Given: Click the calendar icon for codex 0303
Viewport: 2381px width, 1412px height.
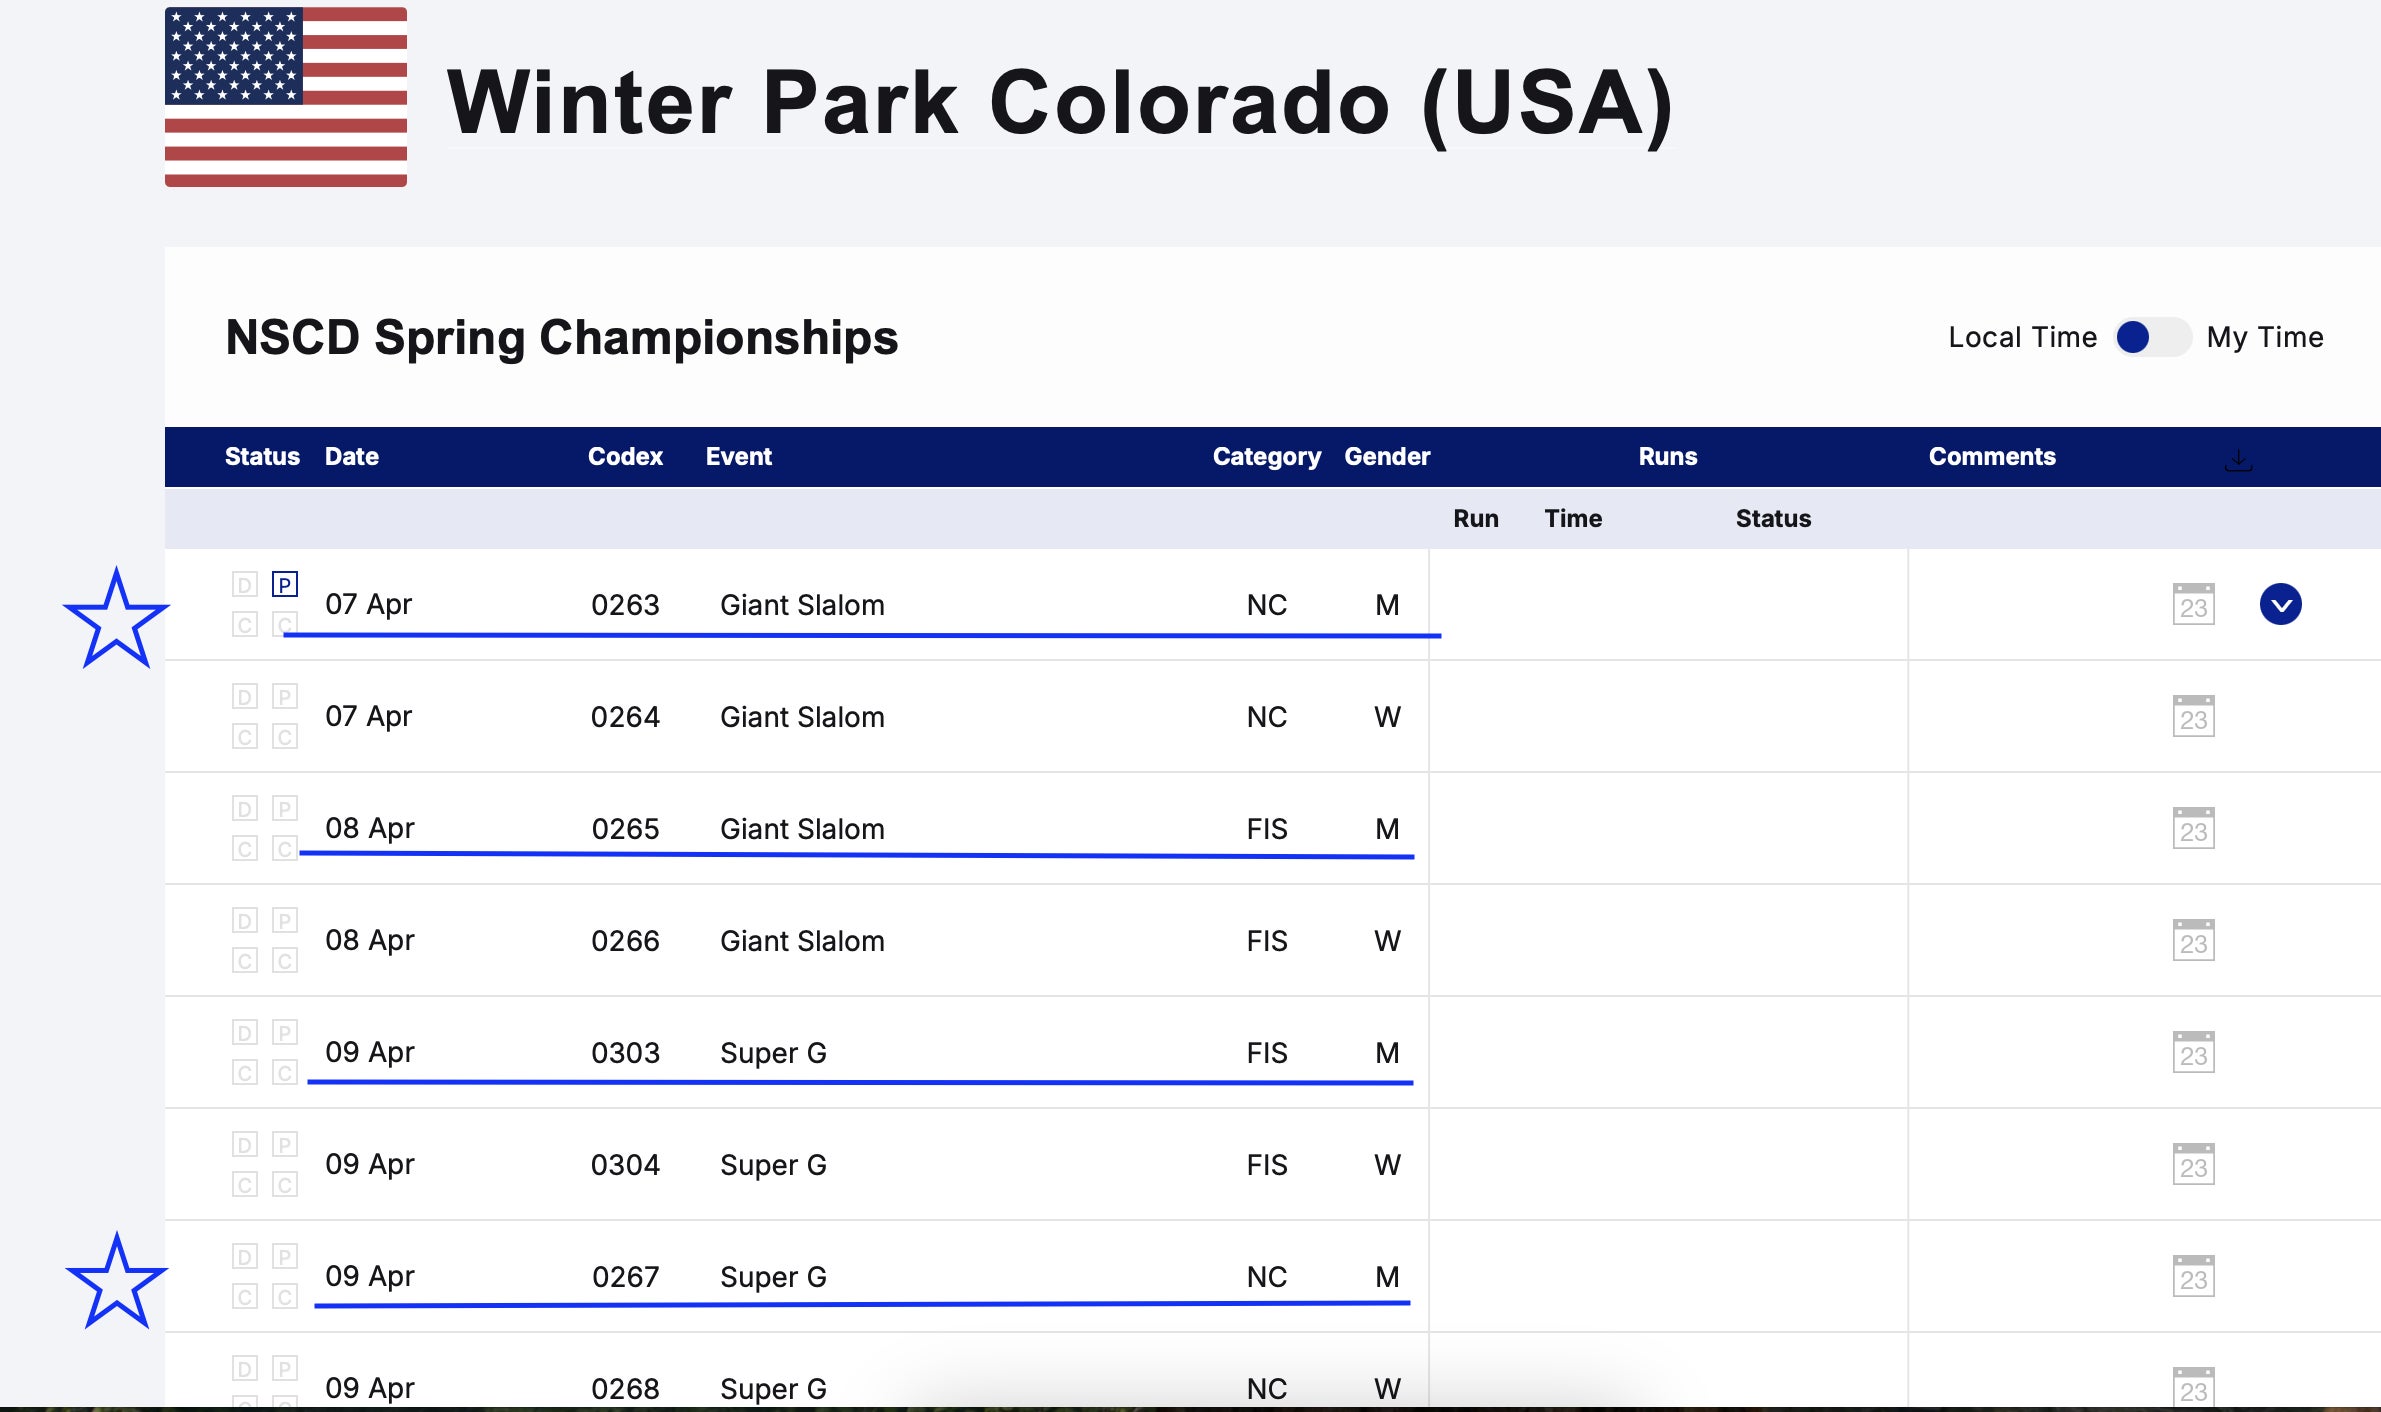Looking at the screenshot, I should [x=2193, y=1053].
